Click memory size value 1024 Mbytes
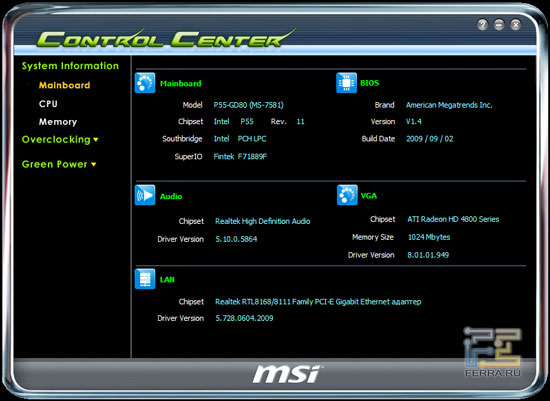Viewport: 550px width, 401px height. pyautogui.click(x=429, y=237)
